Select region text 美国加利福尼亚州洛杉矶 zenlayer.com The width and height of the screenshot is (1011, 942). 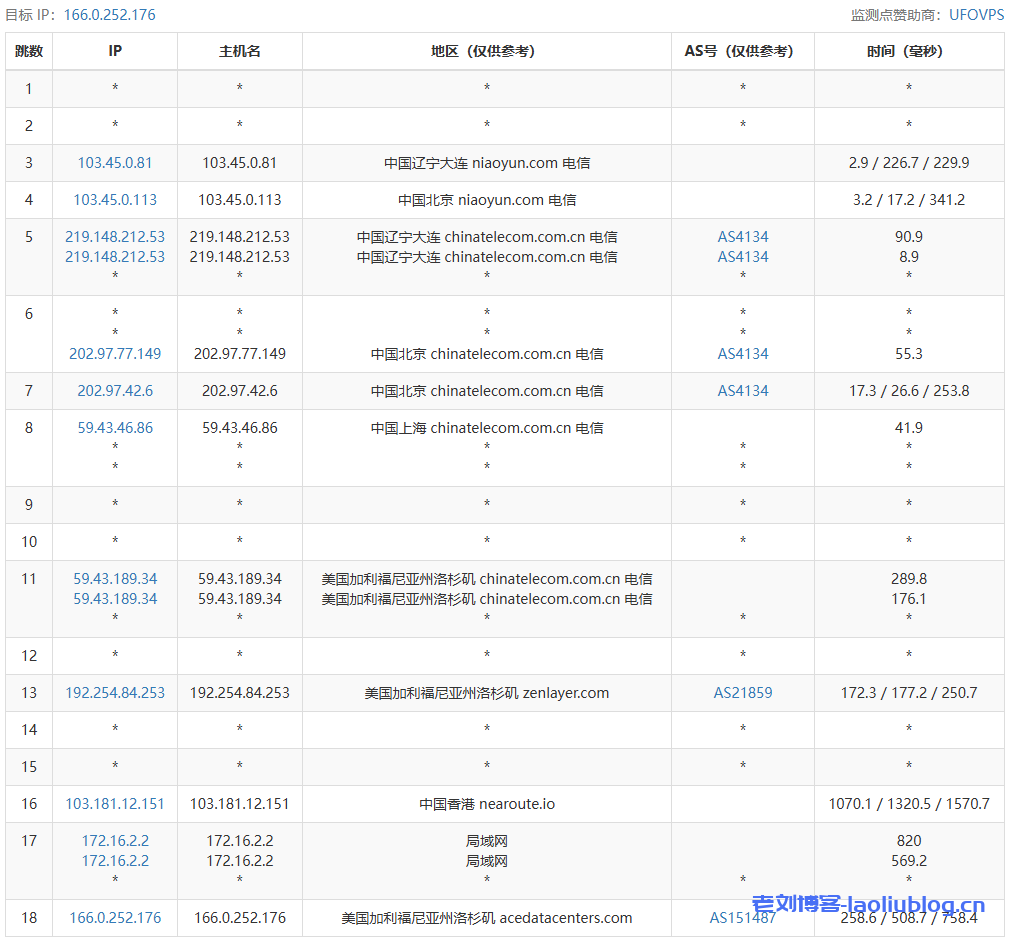click(x=487, y=693)
